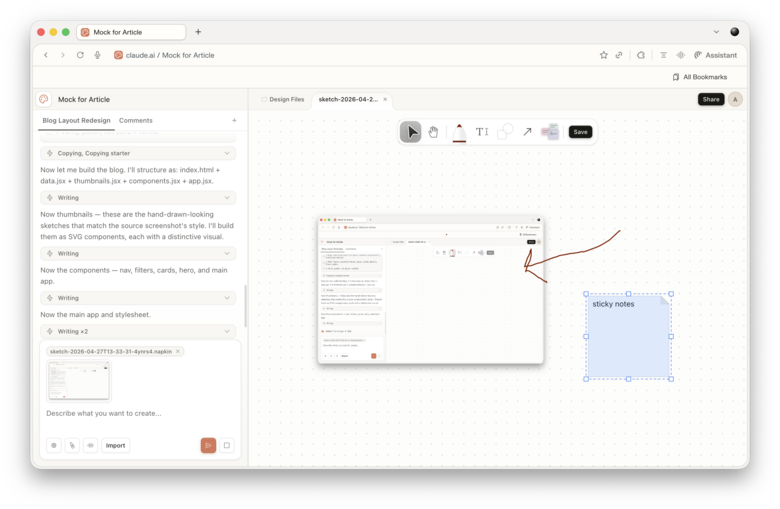Go forward in browser history

[63, 55]
